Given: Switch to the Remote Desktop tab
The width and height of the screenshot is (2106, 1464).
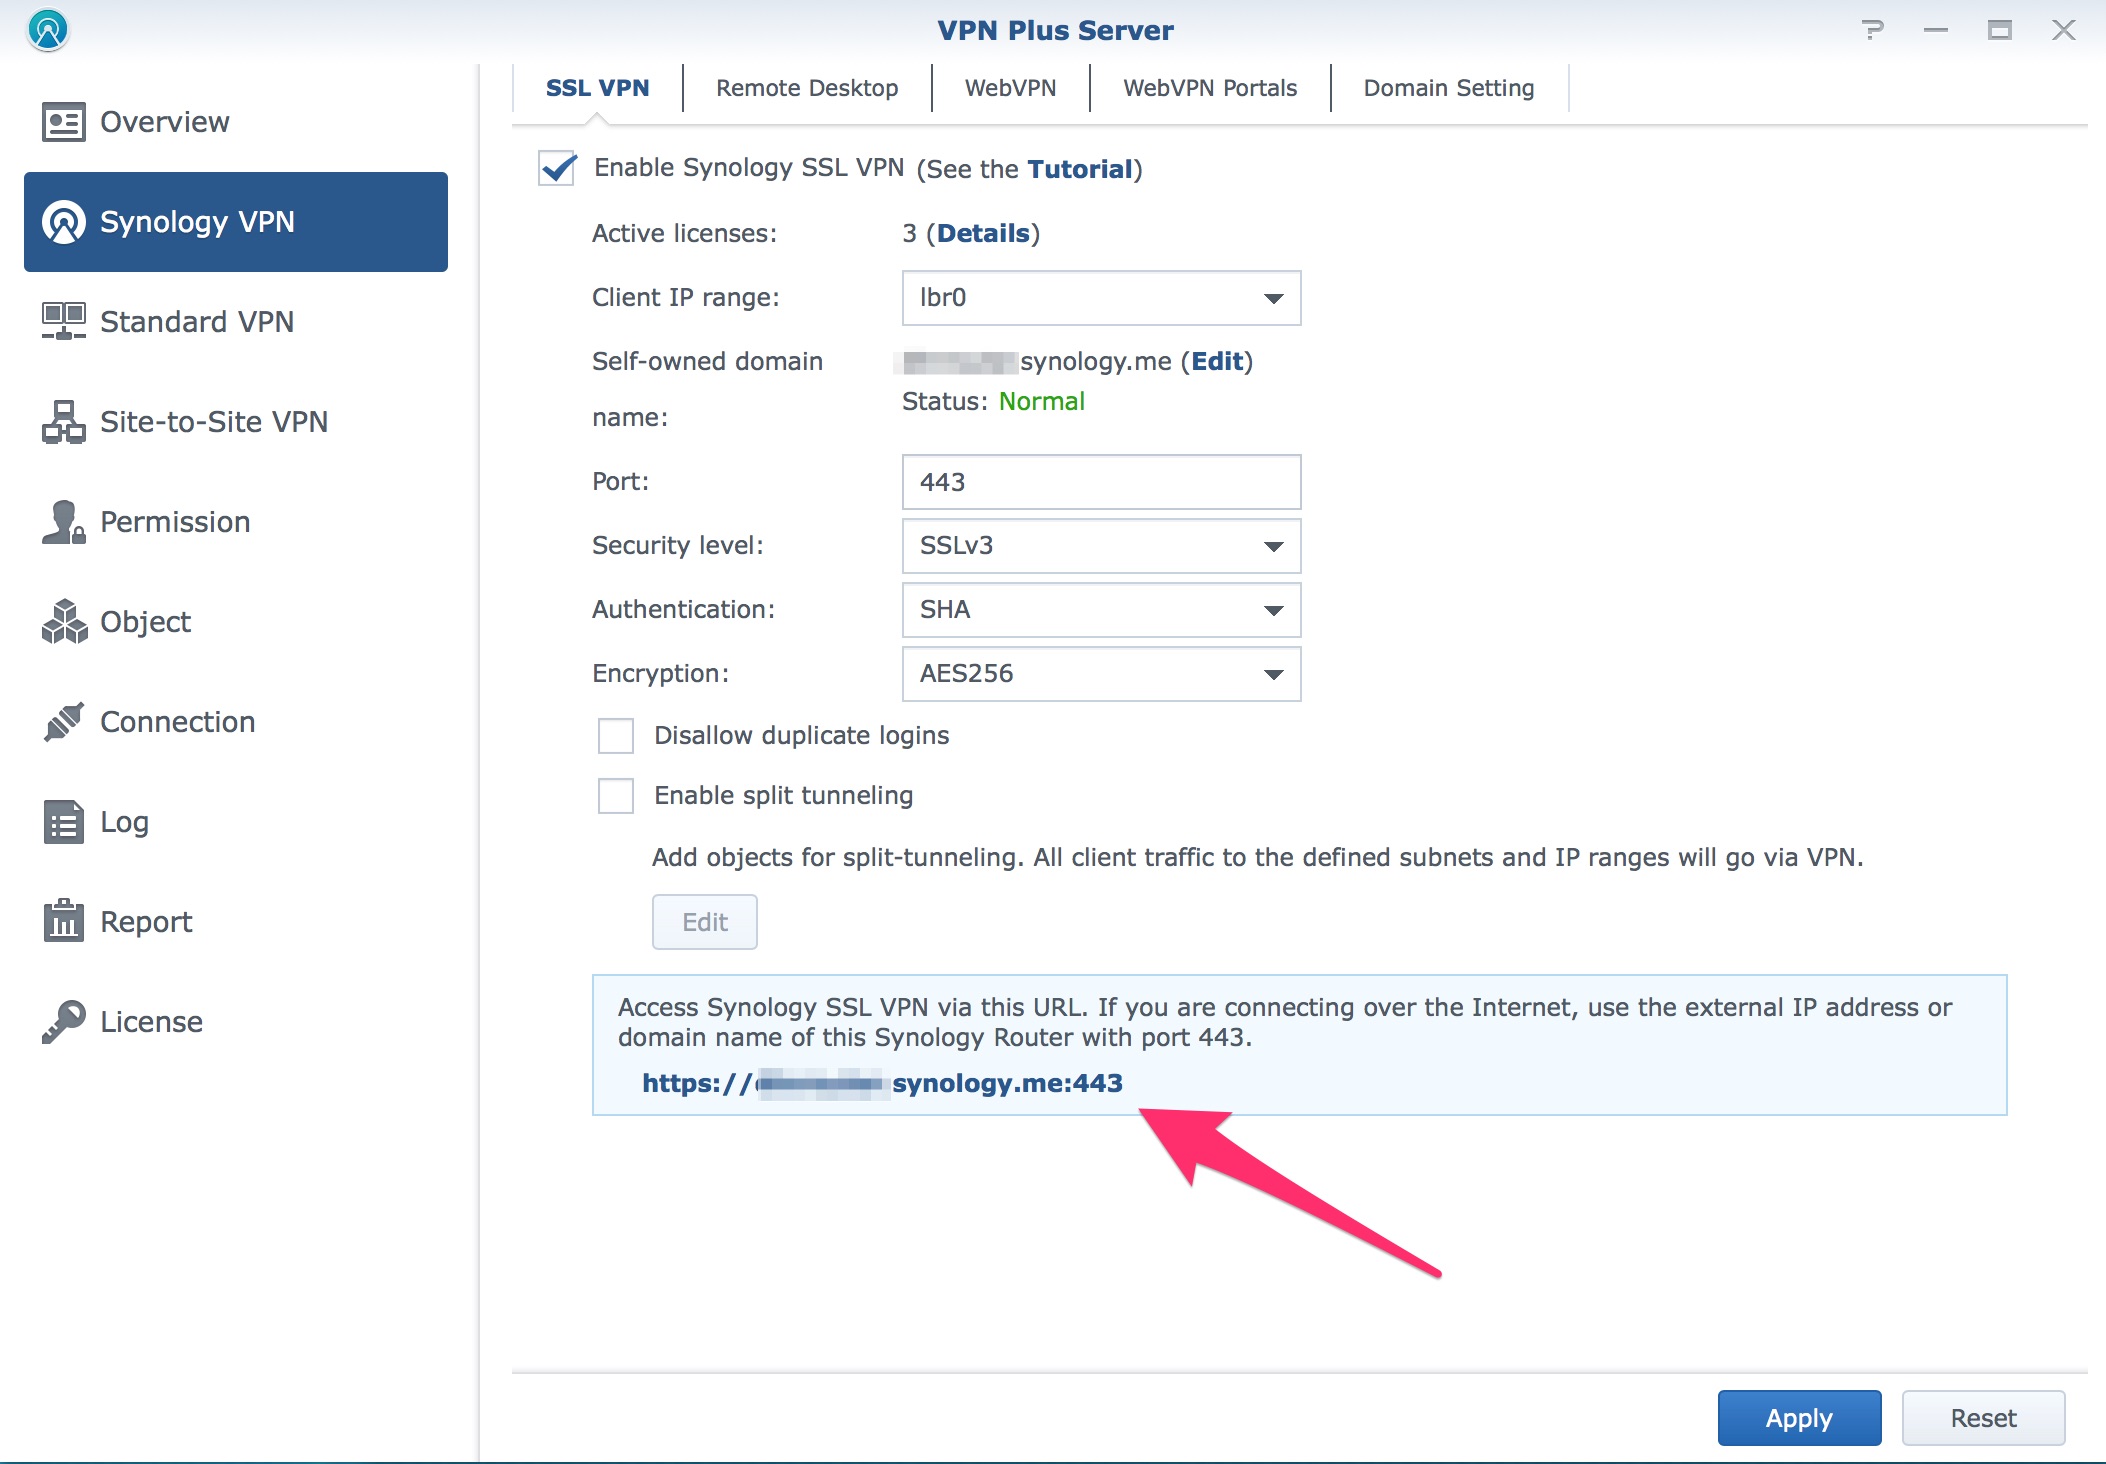Looking at the screenshot, I should tap(807, 88).
